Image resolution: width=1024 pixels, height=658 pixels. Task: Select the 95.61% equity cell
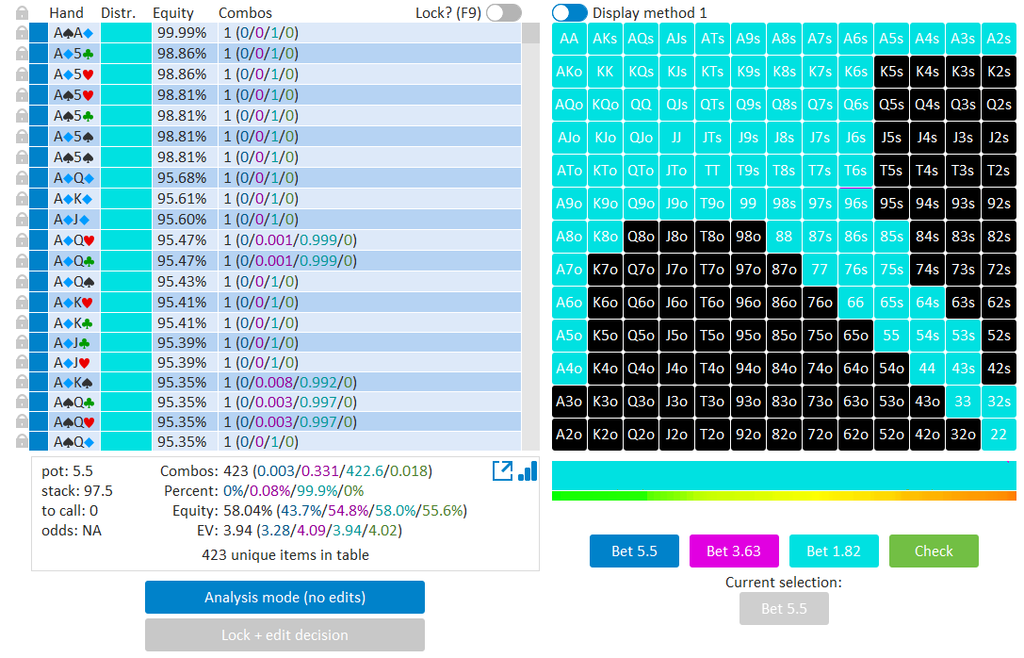pyautogui.click(x=182, y=198)
